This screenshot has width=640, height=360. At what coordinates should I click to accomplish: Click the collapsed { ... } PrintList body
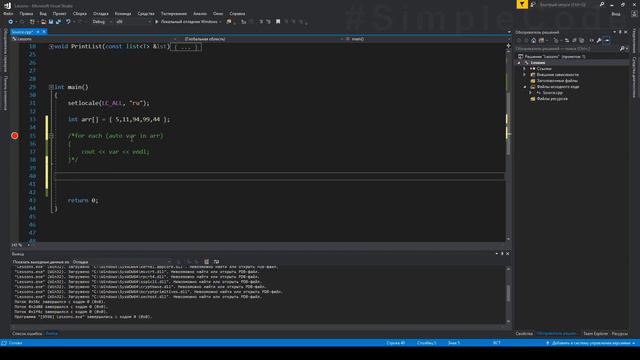click(186, 47)
